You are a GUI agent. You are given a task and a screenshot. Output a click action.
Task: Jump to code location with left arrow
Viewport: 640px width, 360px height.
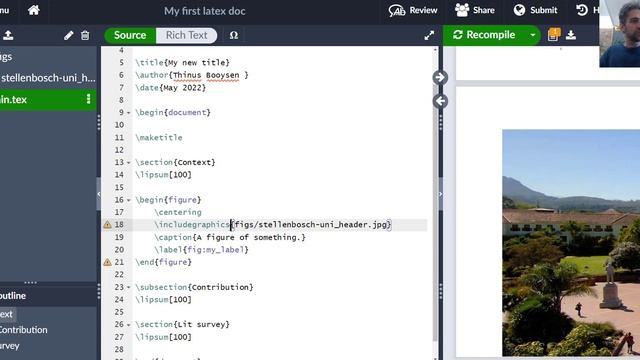click(440, 101)
